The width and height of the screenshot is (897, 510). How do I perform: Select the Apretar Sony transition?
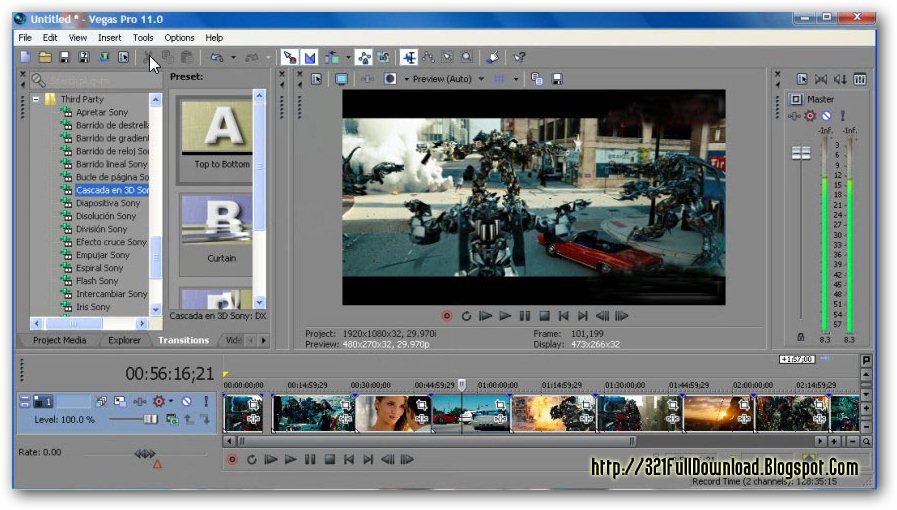click(x=102, y=112)
